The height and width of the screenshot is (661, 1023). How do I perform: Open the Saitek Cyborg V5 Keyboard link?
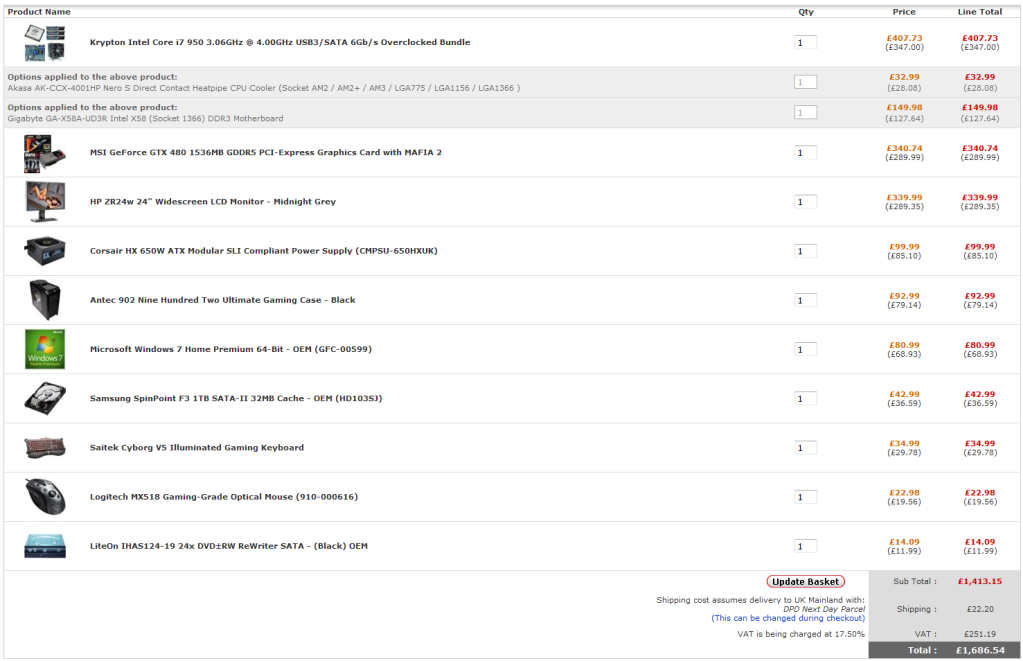pyautogui.click(x=197, y=448)
